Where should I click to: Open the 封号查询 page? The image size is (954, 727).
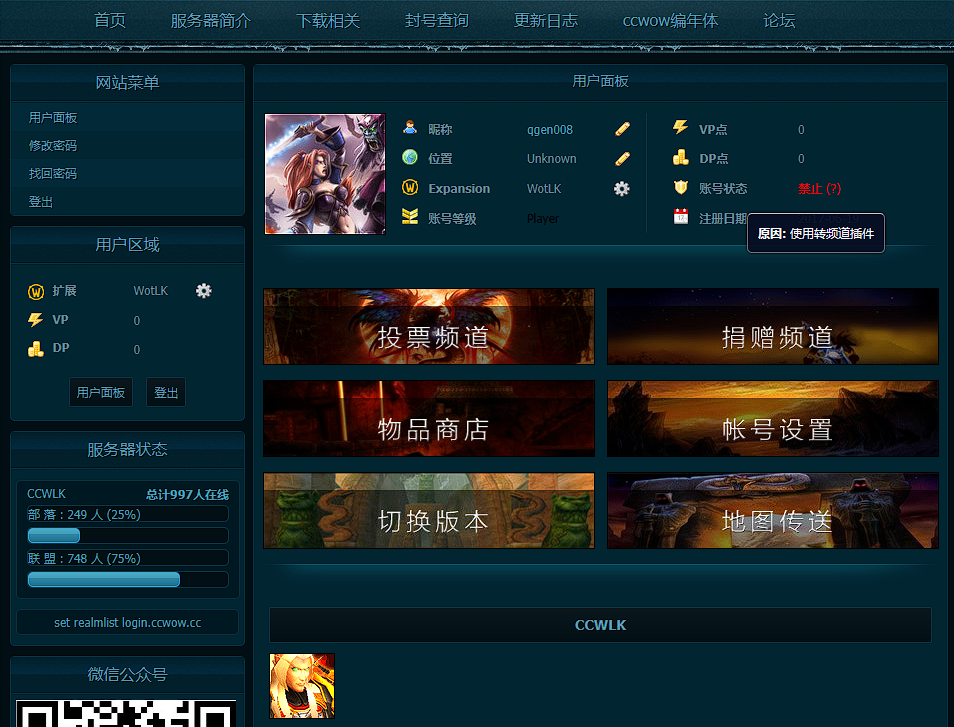[436, 19]
